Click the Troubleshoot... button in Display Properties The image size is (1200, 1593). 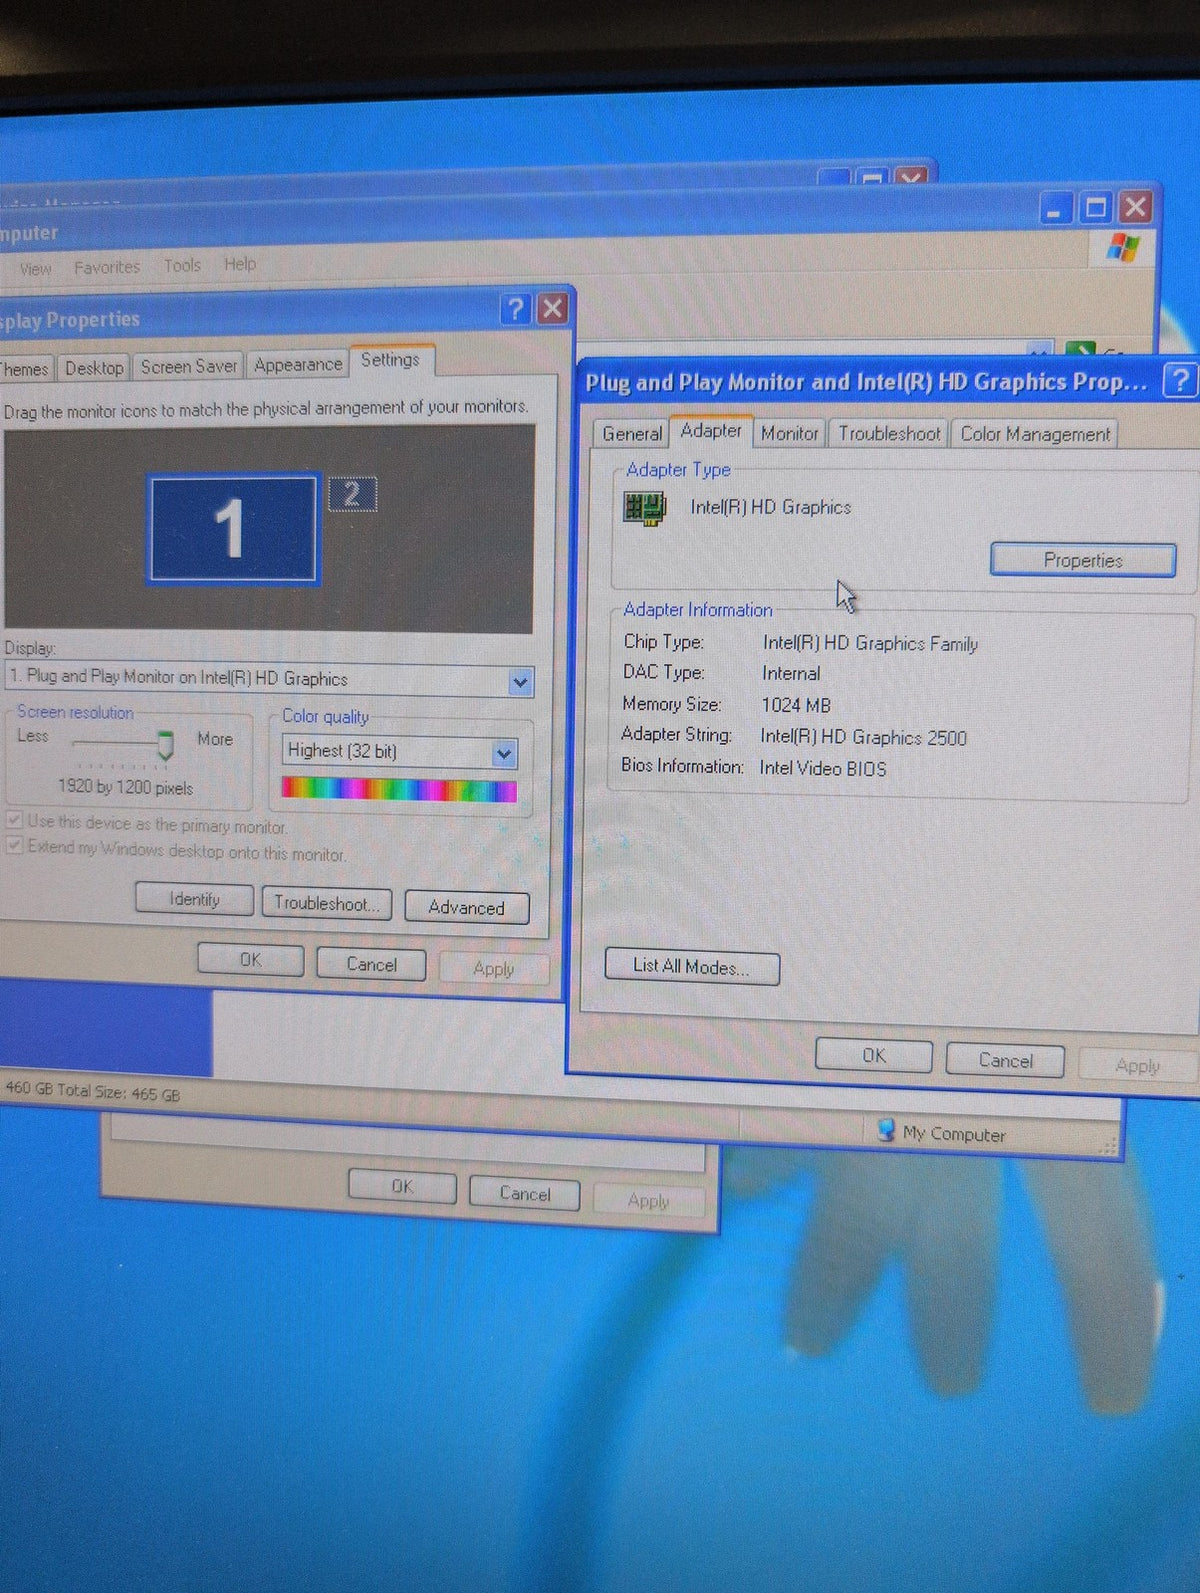pyautogui.click(x=327, y=903)
